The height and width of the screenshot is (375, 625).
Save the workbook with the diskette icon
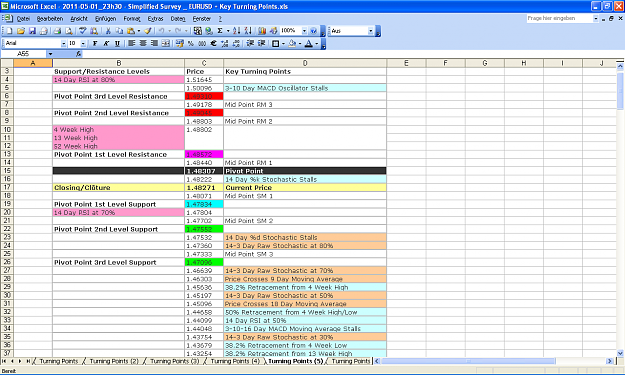coord(32,31)
